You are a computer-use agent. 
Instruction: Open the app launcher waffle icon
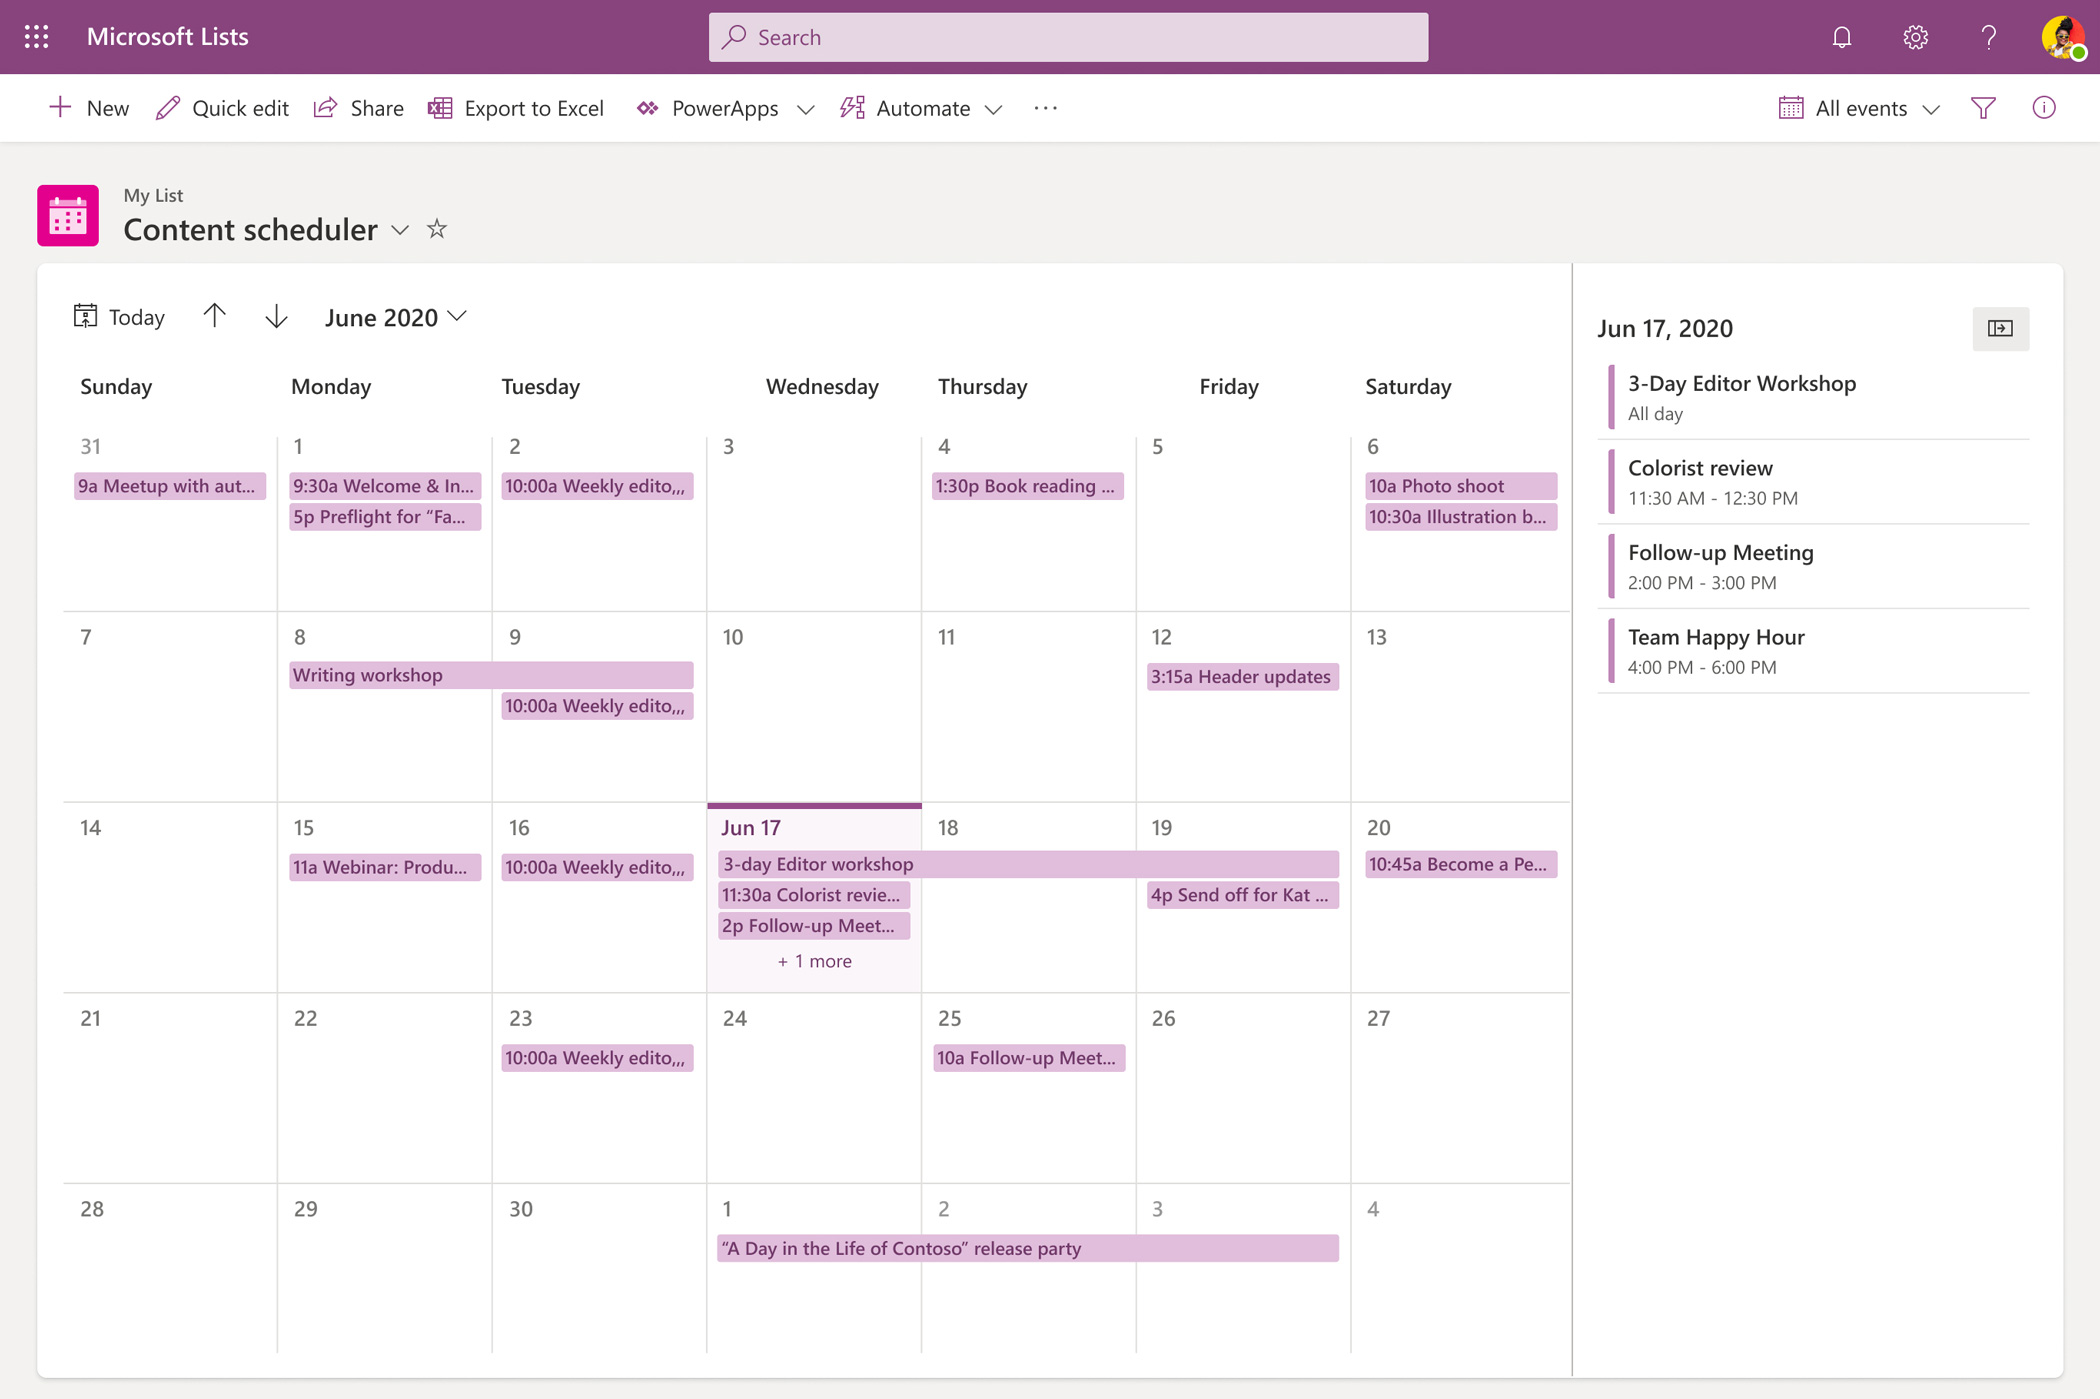[37, 37]
